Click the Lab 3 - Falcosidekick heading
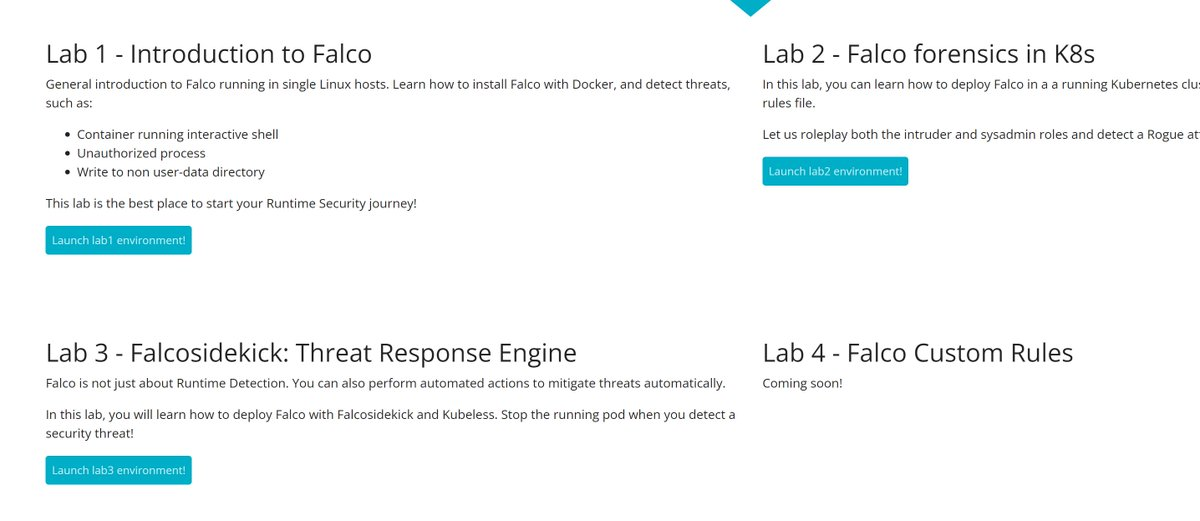Viewport: 1200px width, 521px height. 311,353
